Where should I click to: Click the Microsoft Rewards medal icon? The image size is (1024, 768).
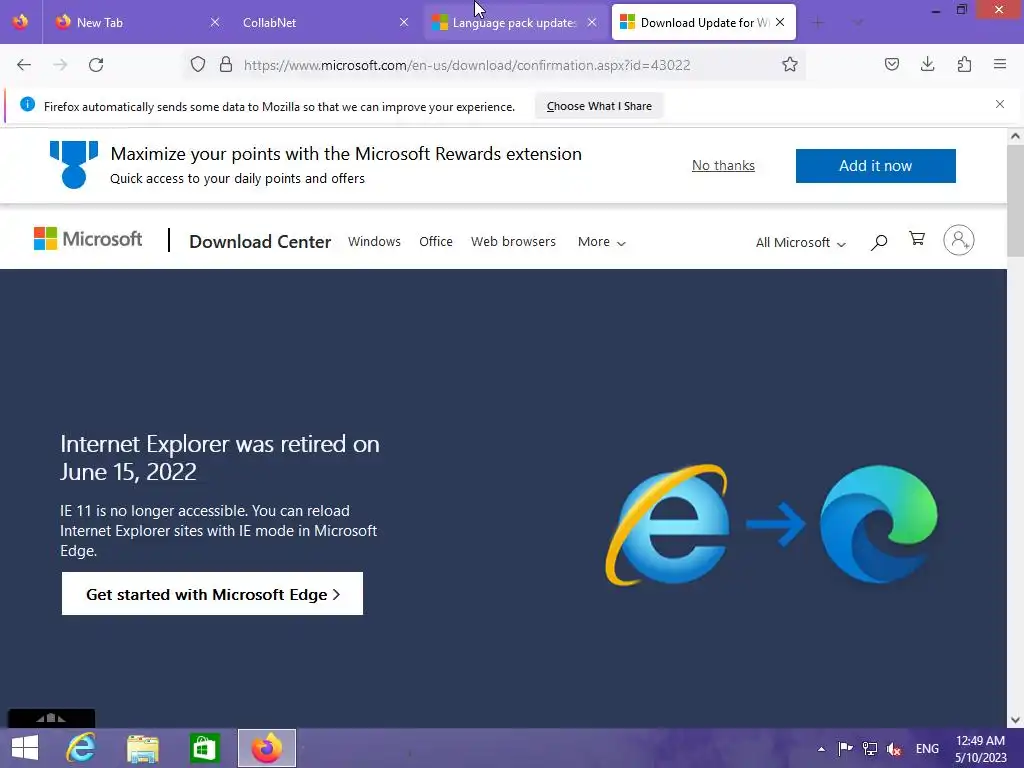pos(74,165)
